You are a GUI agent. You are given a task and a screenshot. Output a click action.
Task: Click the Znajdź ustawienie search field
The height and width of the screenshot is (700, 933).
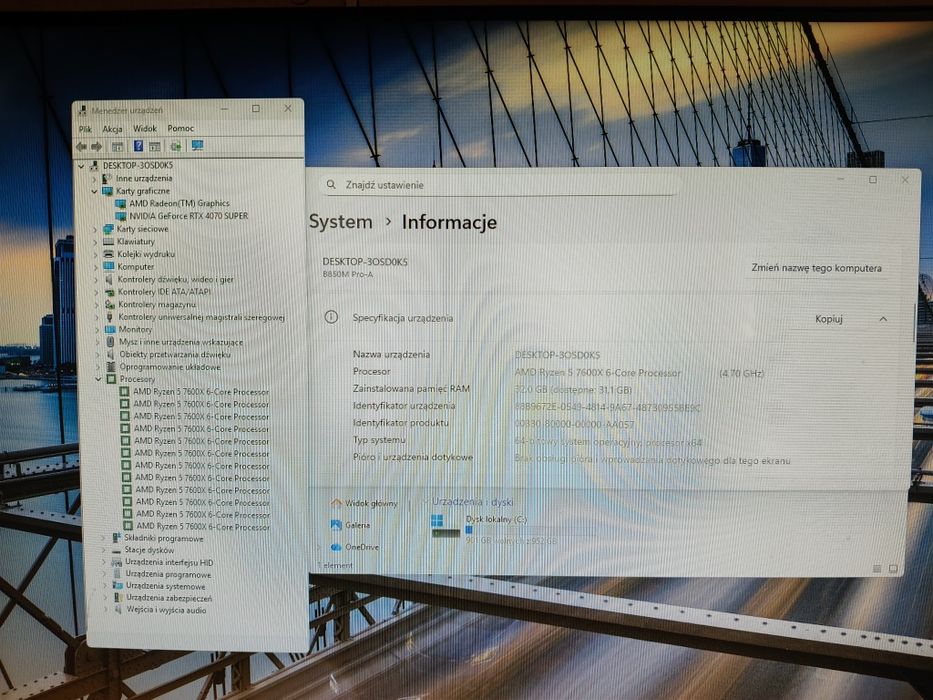499,185
